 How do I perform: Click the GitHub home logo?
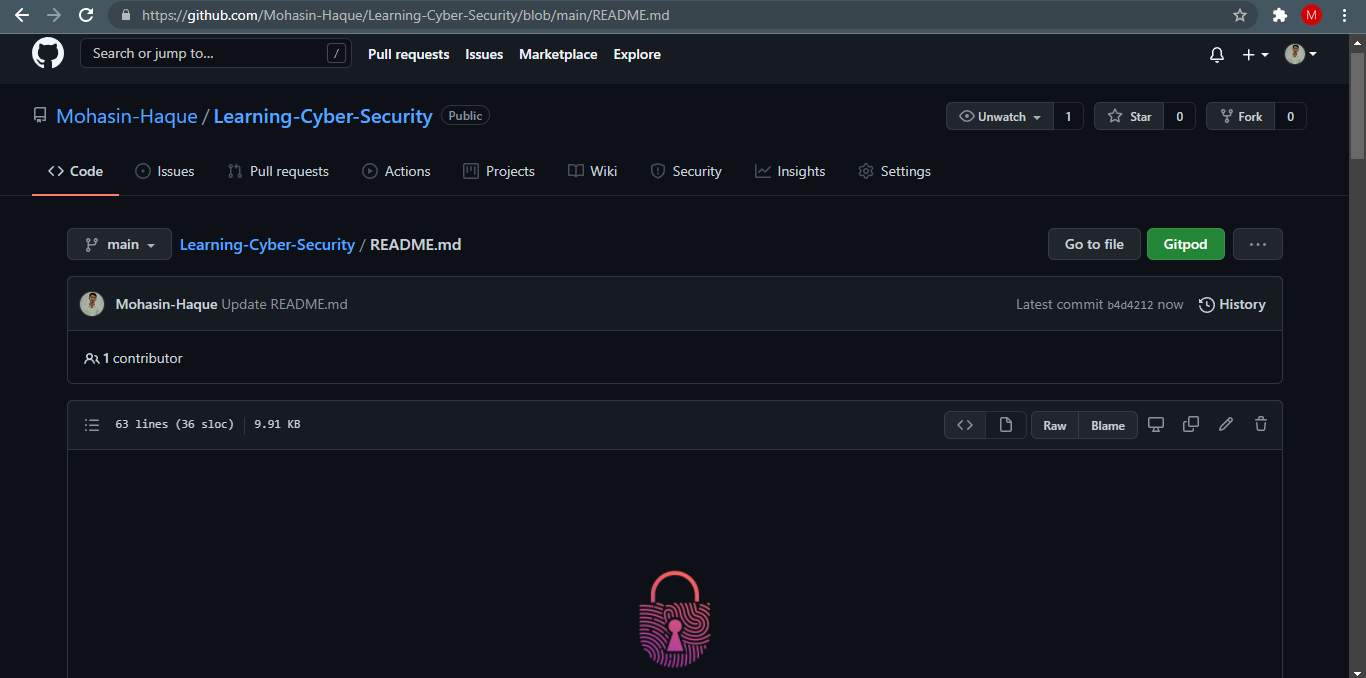(47, 53)
